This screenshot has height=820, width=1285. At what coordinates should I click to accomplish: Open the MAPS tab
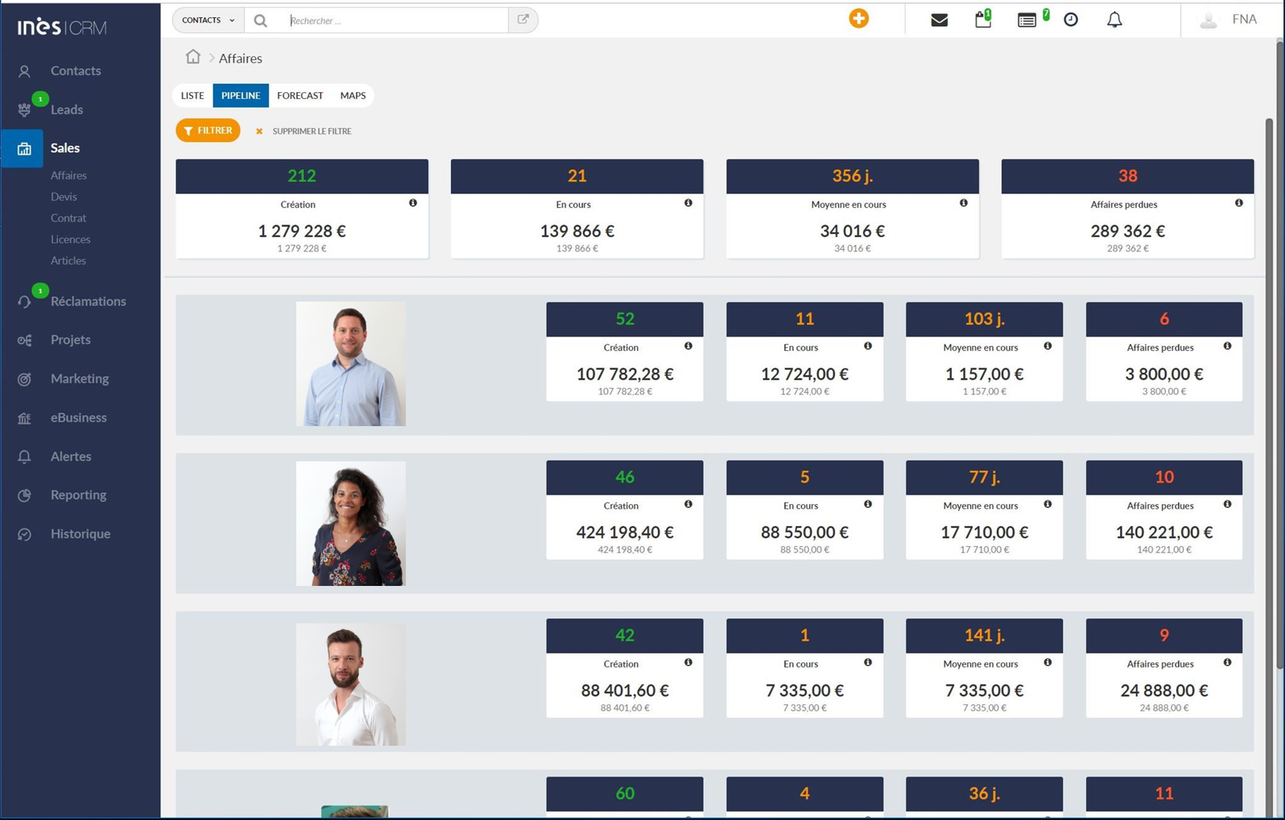coord(353,96)
